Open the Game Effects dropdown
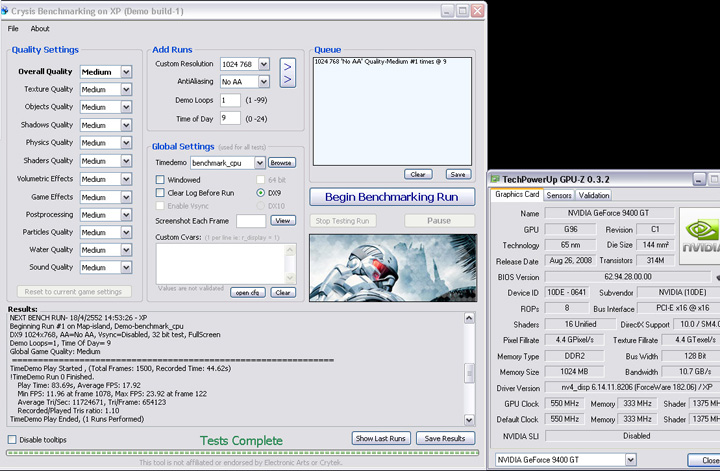Image resolution: width=720 pixels, height=471 pixels. [x=126, y=197]
